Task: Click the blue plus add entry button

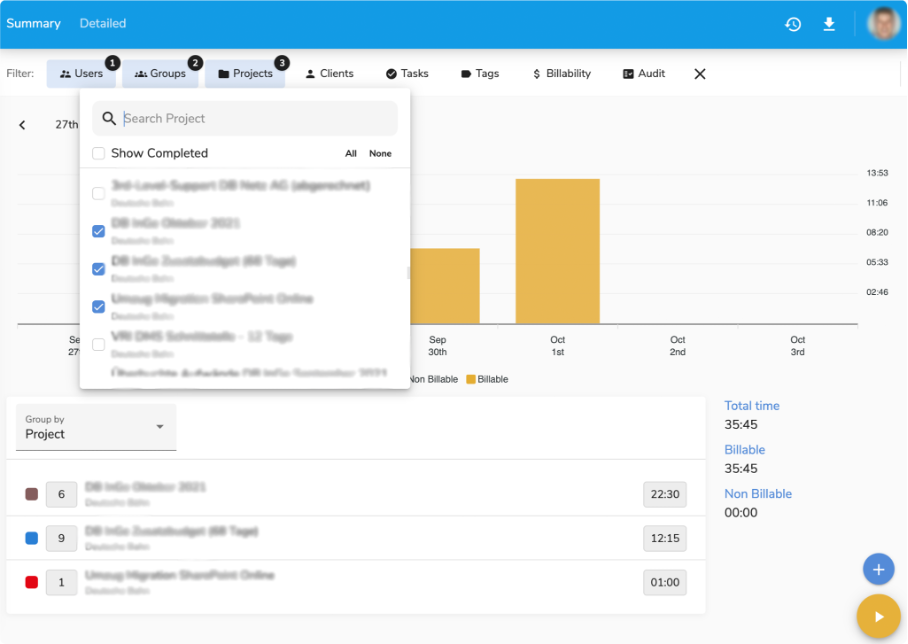Action: [878, 569]
